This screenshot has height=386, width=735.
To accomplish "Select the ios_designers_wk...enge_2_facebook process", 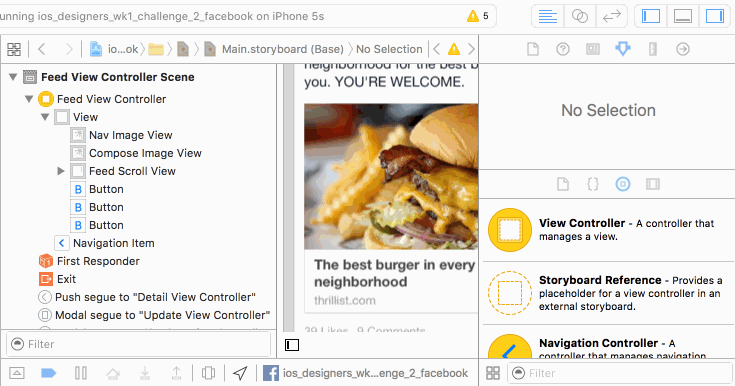I will pyautogui.click(x=366, y=373).
